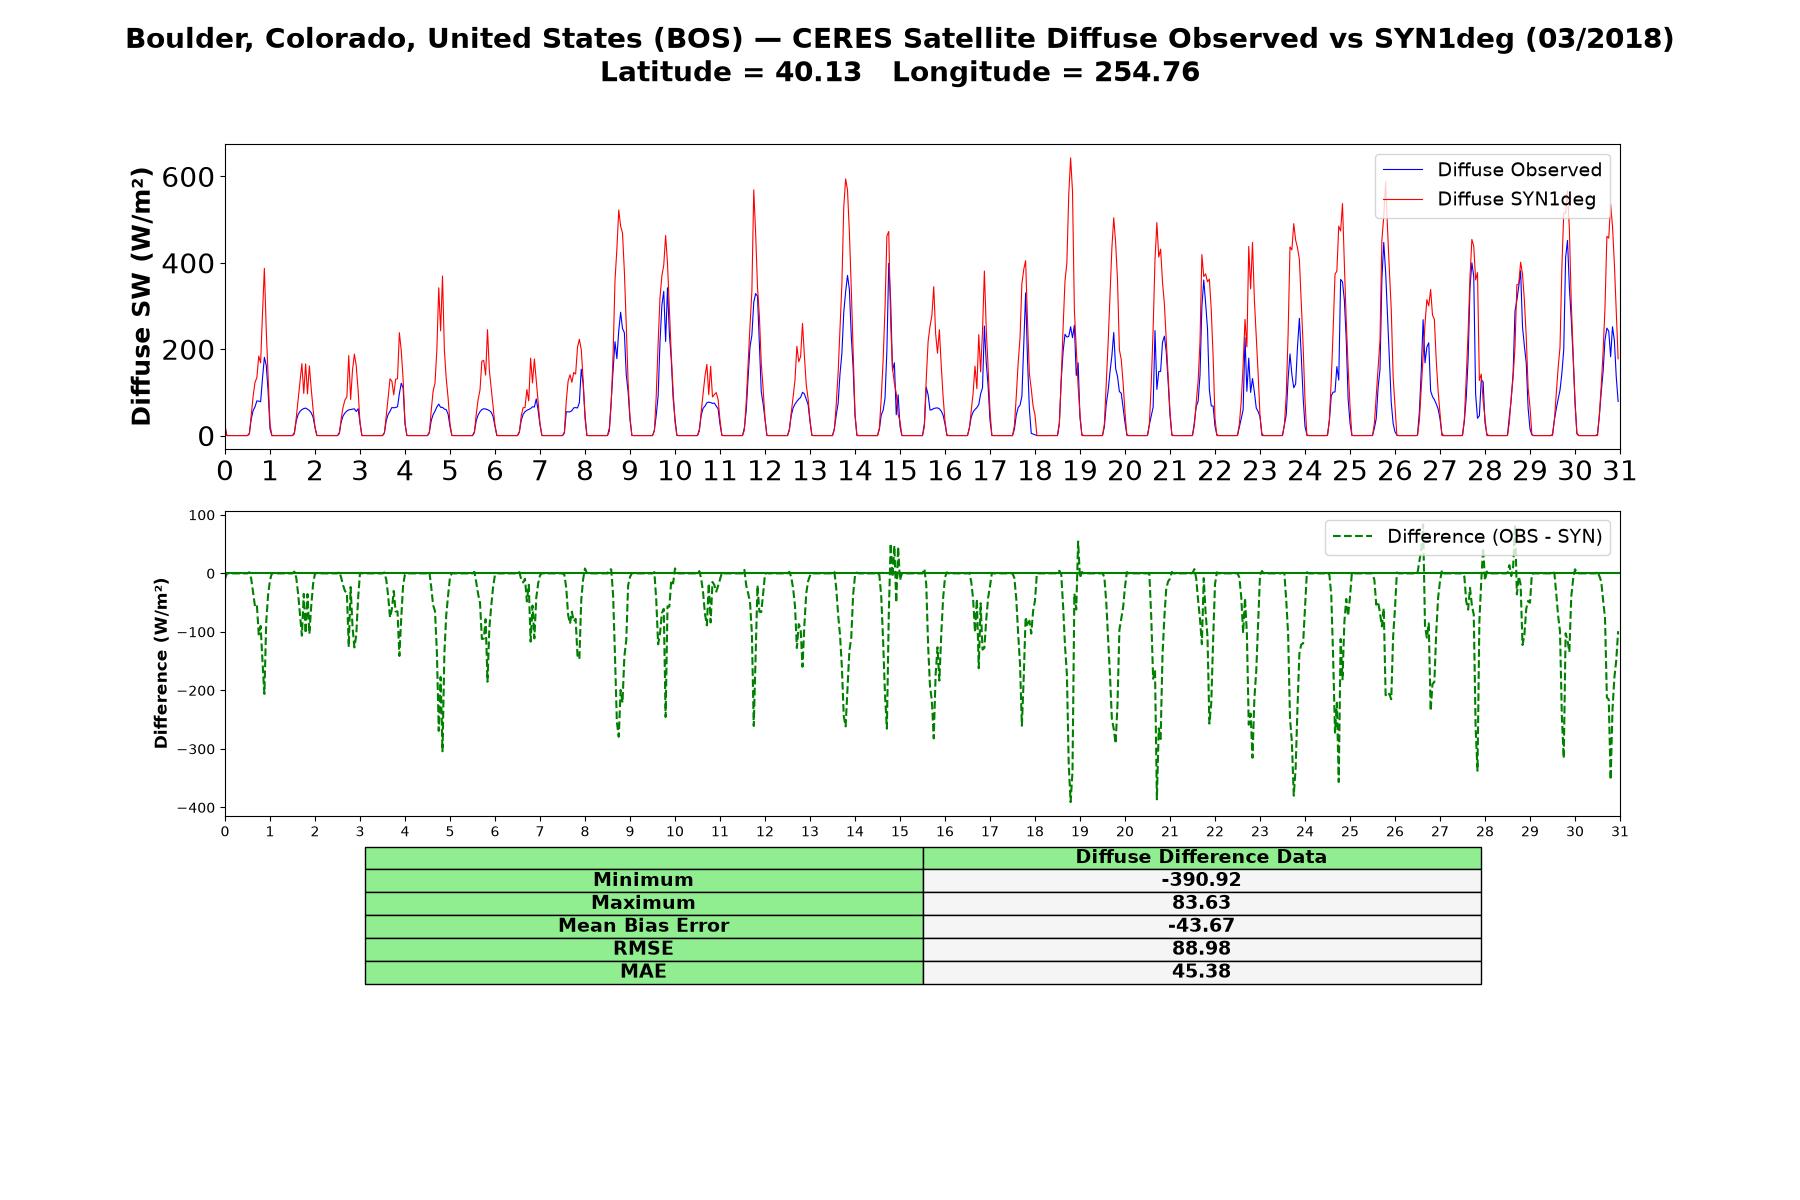Click the -400 tick on lower y-axis
This screenshot has height=1200, width=1800.
tap(198, 808)
